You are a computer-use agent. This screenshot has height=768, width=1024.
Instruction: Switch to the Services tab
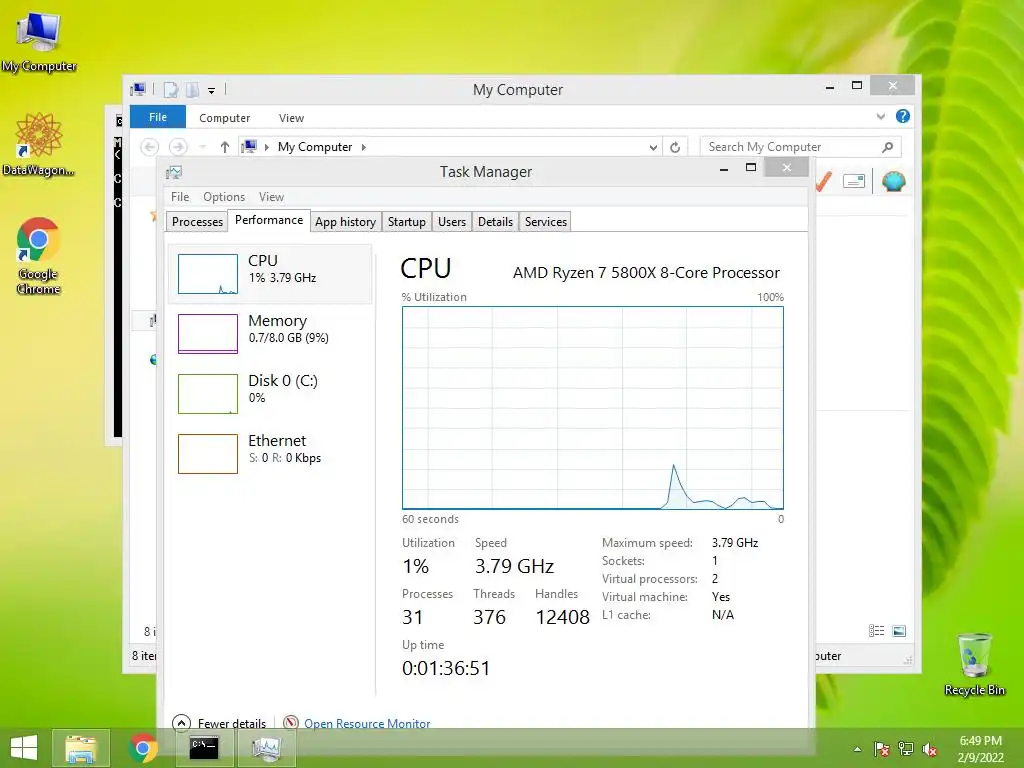[545, 221]
